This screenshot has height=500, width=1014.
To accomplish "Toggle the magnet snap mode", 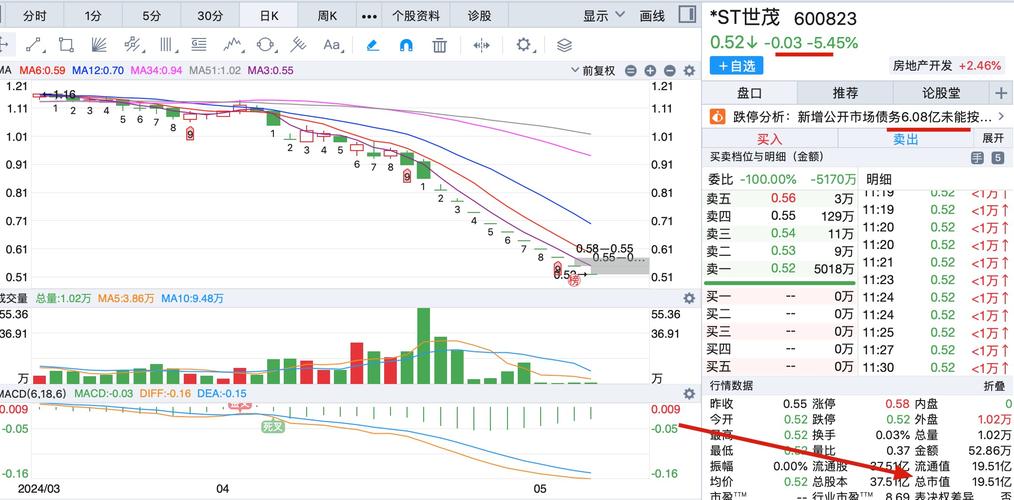I will [406, 45].
